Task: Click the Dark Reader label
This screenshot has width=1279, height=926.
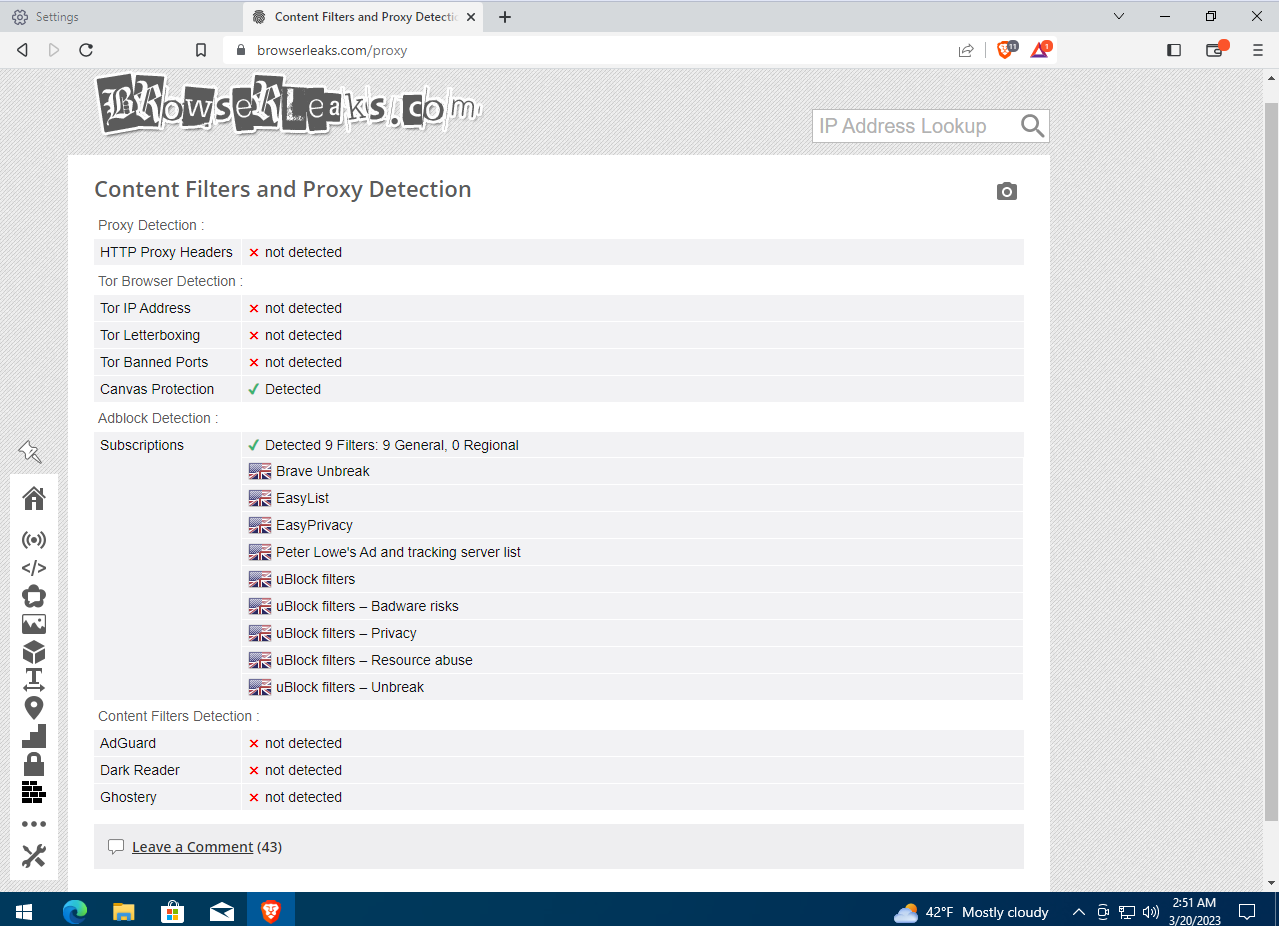Action: tap(140, 770)
